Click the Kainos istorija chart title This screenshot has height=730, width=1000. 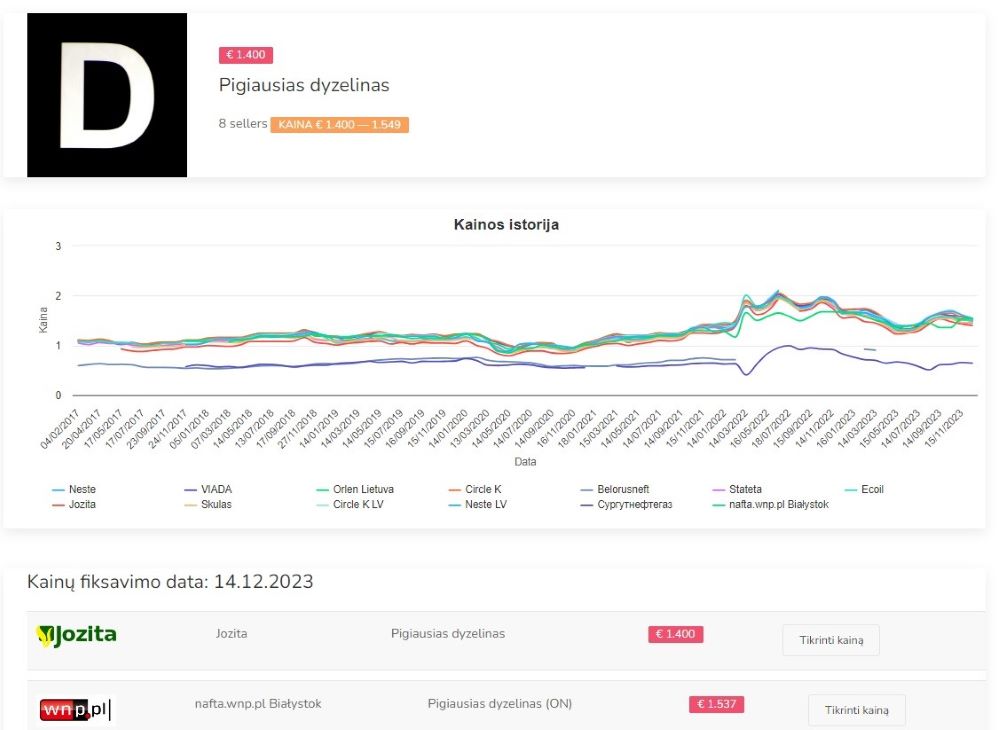[506, 224]
